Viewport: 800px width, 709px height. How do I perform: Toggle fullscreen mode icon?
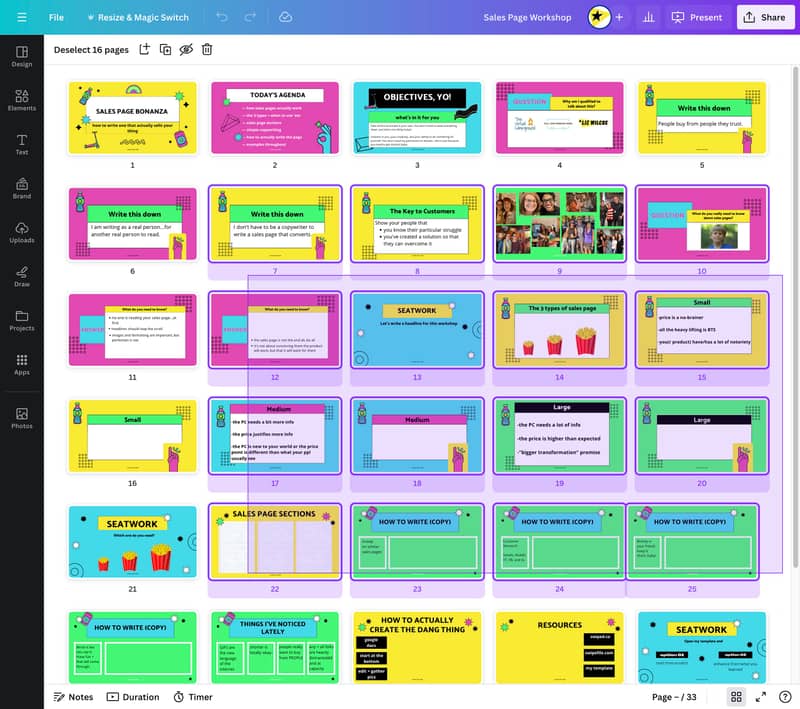(x=761, y=697)
